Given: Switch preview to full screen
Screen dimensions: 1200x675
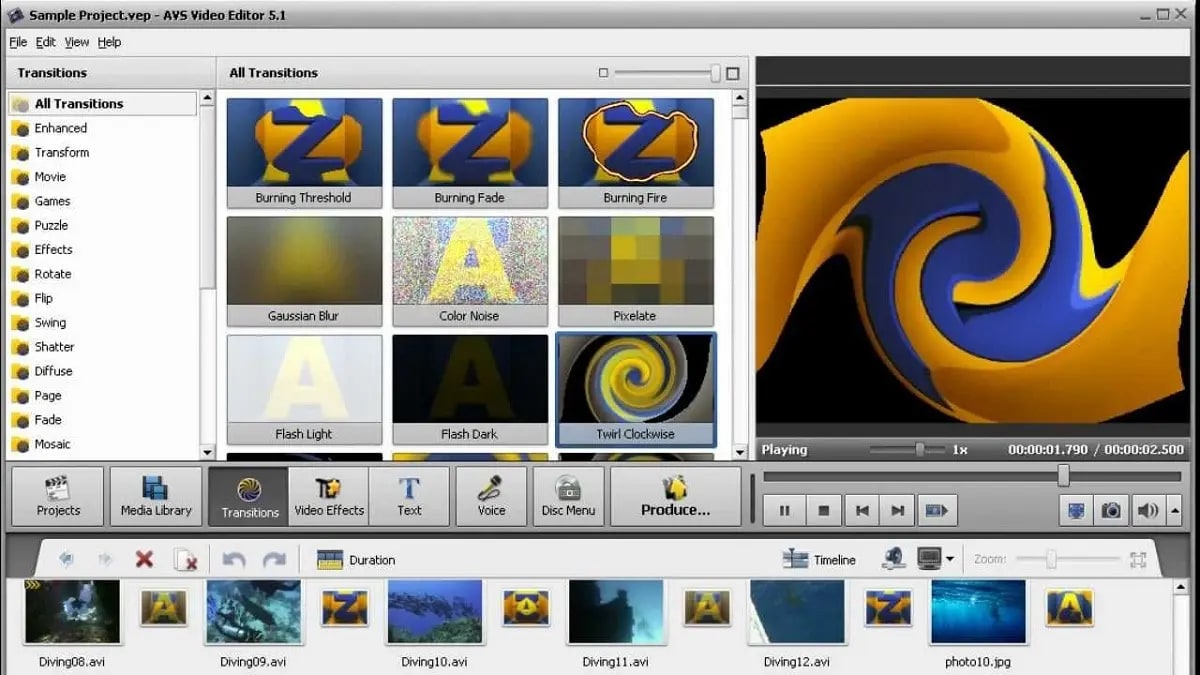Looking at the screenshot, I should click(1076, 510).
